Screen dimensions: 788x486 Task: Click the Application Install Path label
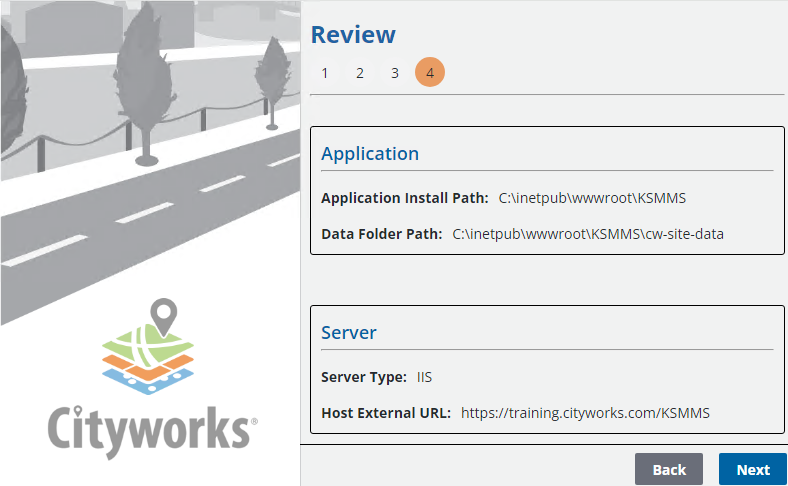click(404, 198)
